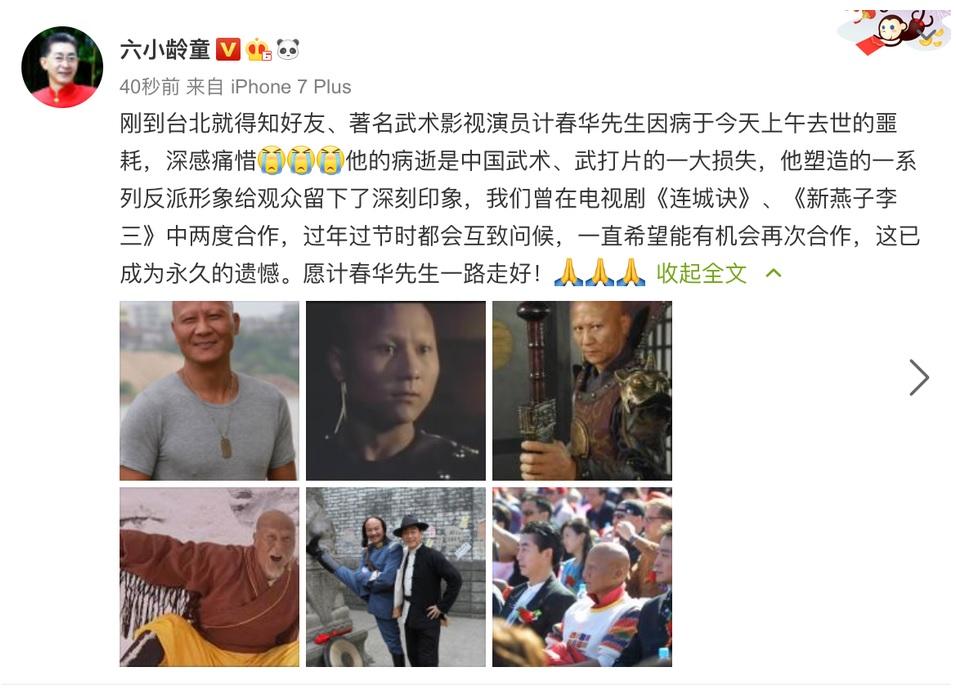Viewport: 956px width, 691px height.
Task: Click the third crying emoji in the post
Action: (330, 160)
